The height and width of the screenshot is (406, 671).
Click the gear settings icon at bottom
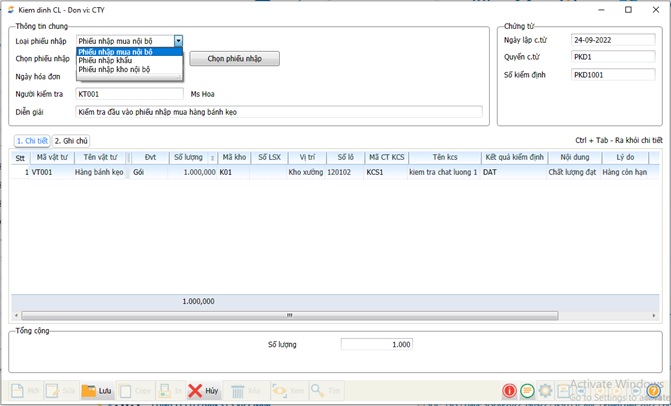click(x=545, y=391)
